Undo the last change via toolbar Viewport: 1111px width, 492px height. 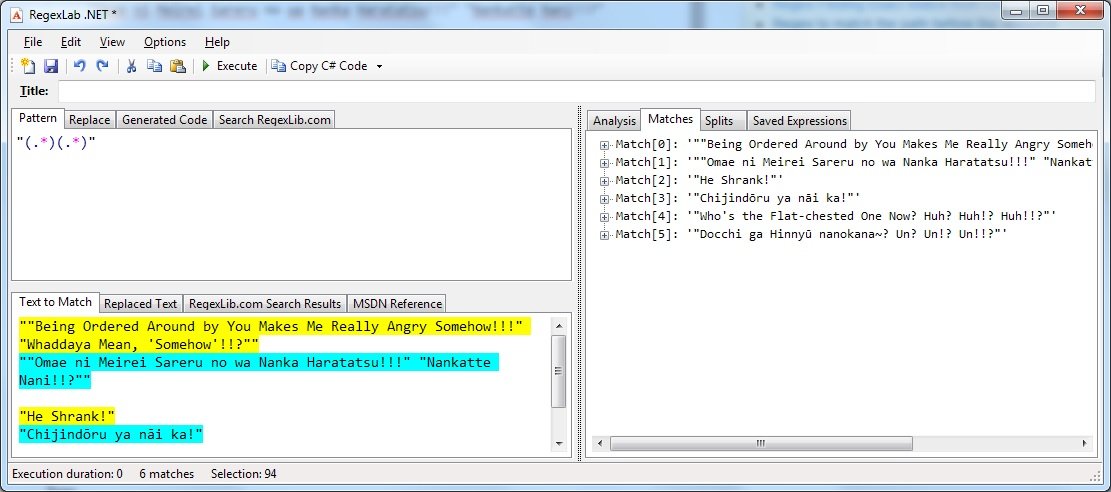pyautogui.click(x=80, y=66)
